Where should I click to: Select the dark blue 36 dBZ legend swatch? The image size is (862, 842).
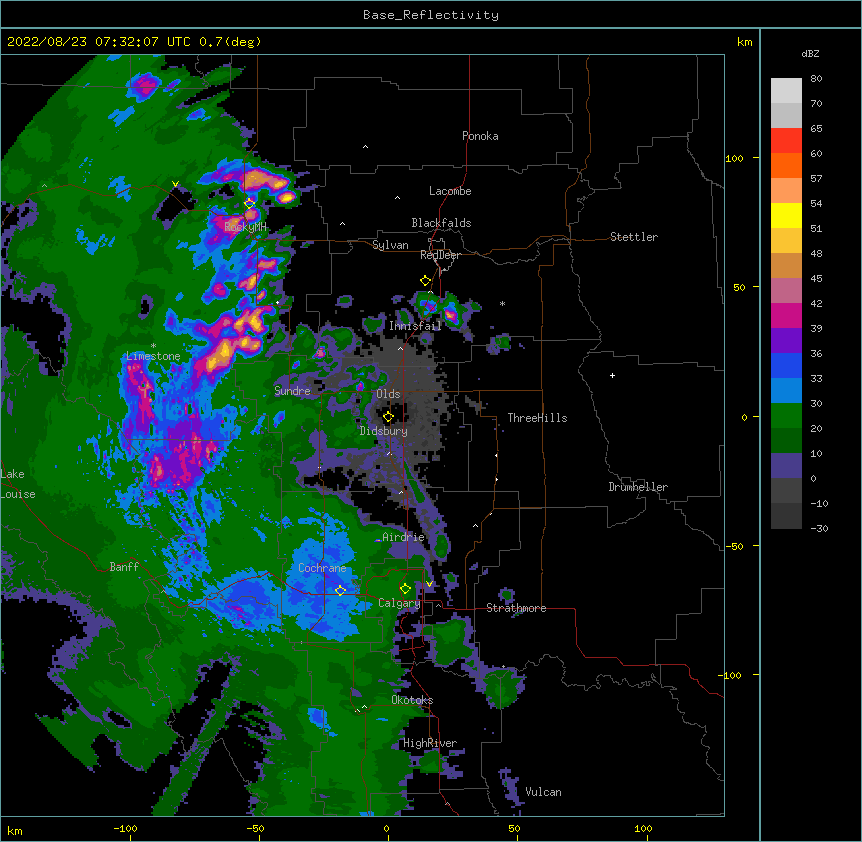click(x=786, y=365)
